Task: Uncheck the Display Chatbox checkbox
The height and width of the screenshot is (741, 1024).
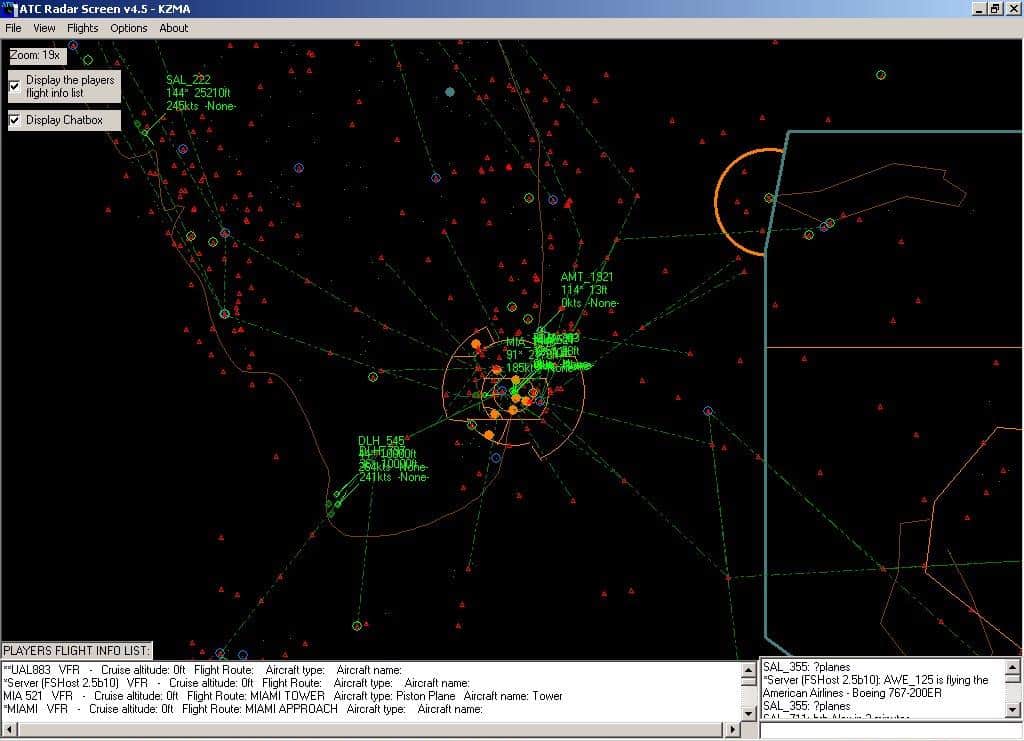Action: [x=15, y=120]
